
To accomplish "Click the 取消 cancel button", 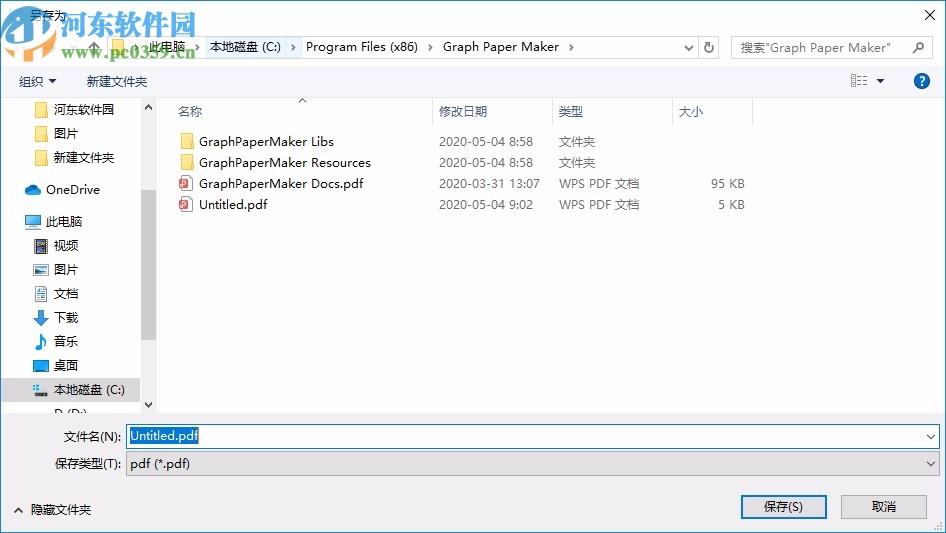I will [884, 506].
